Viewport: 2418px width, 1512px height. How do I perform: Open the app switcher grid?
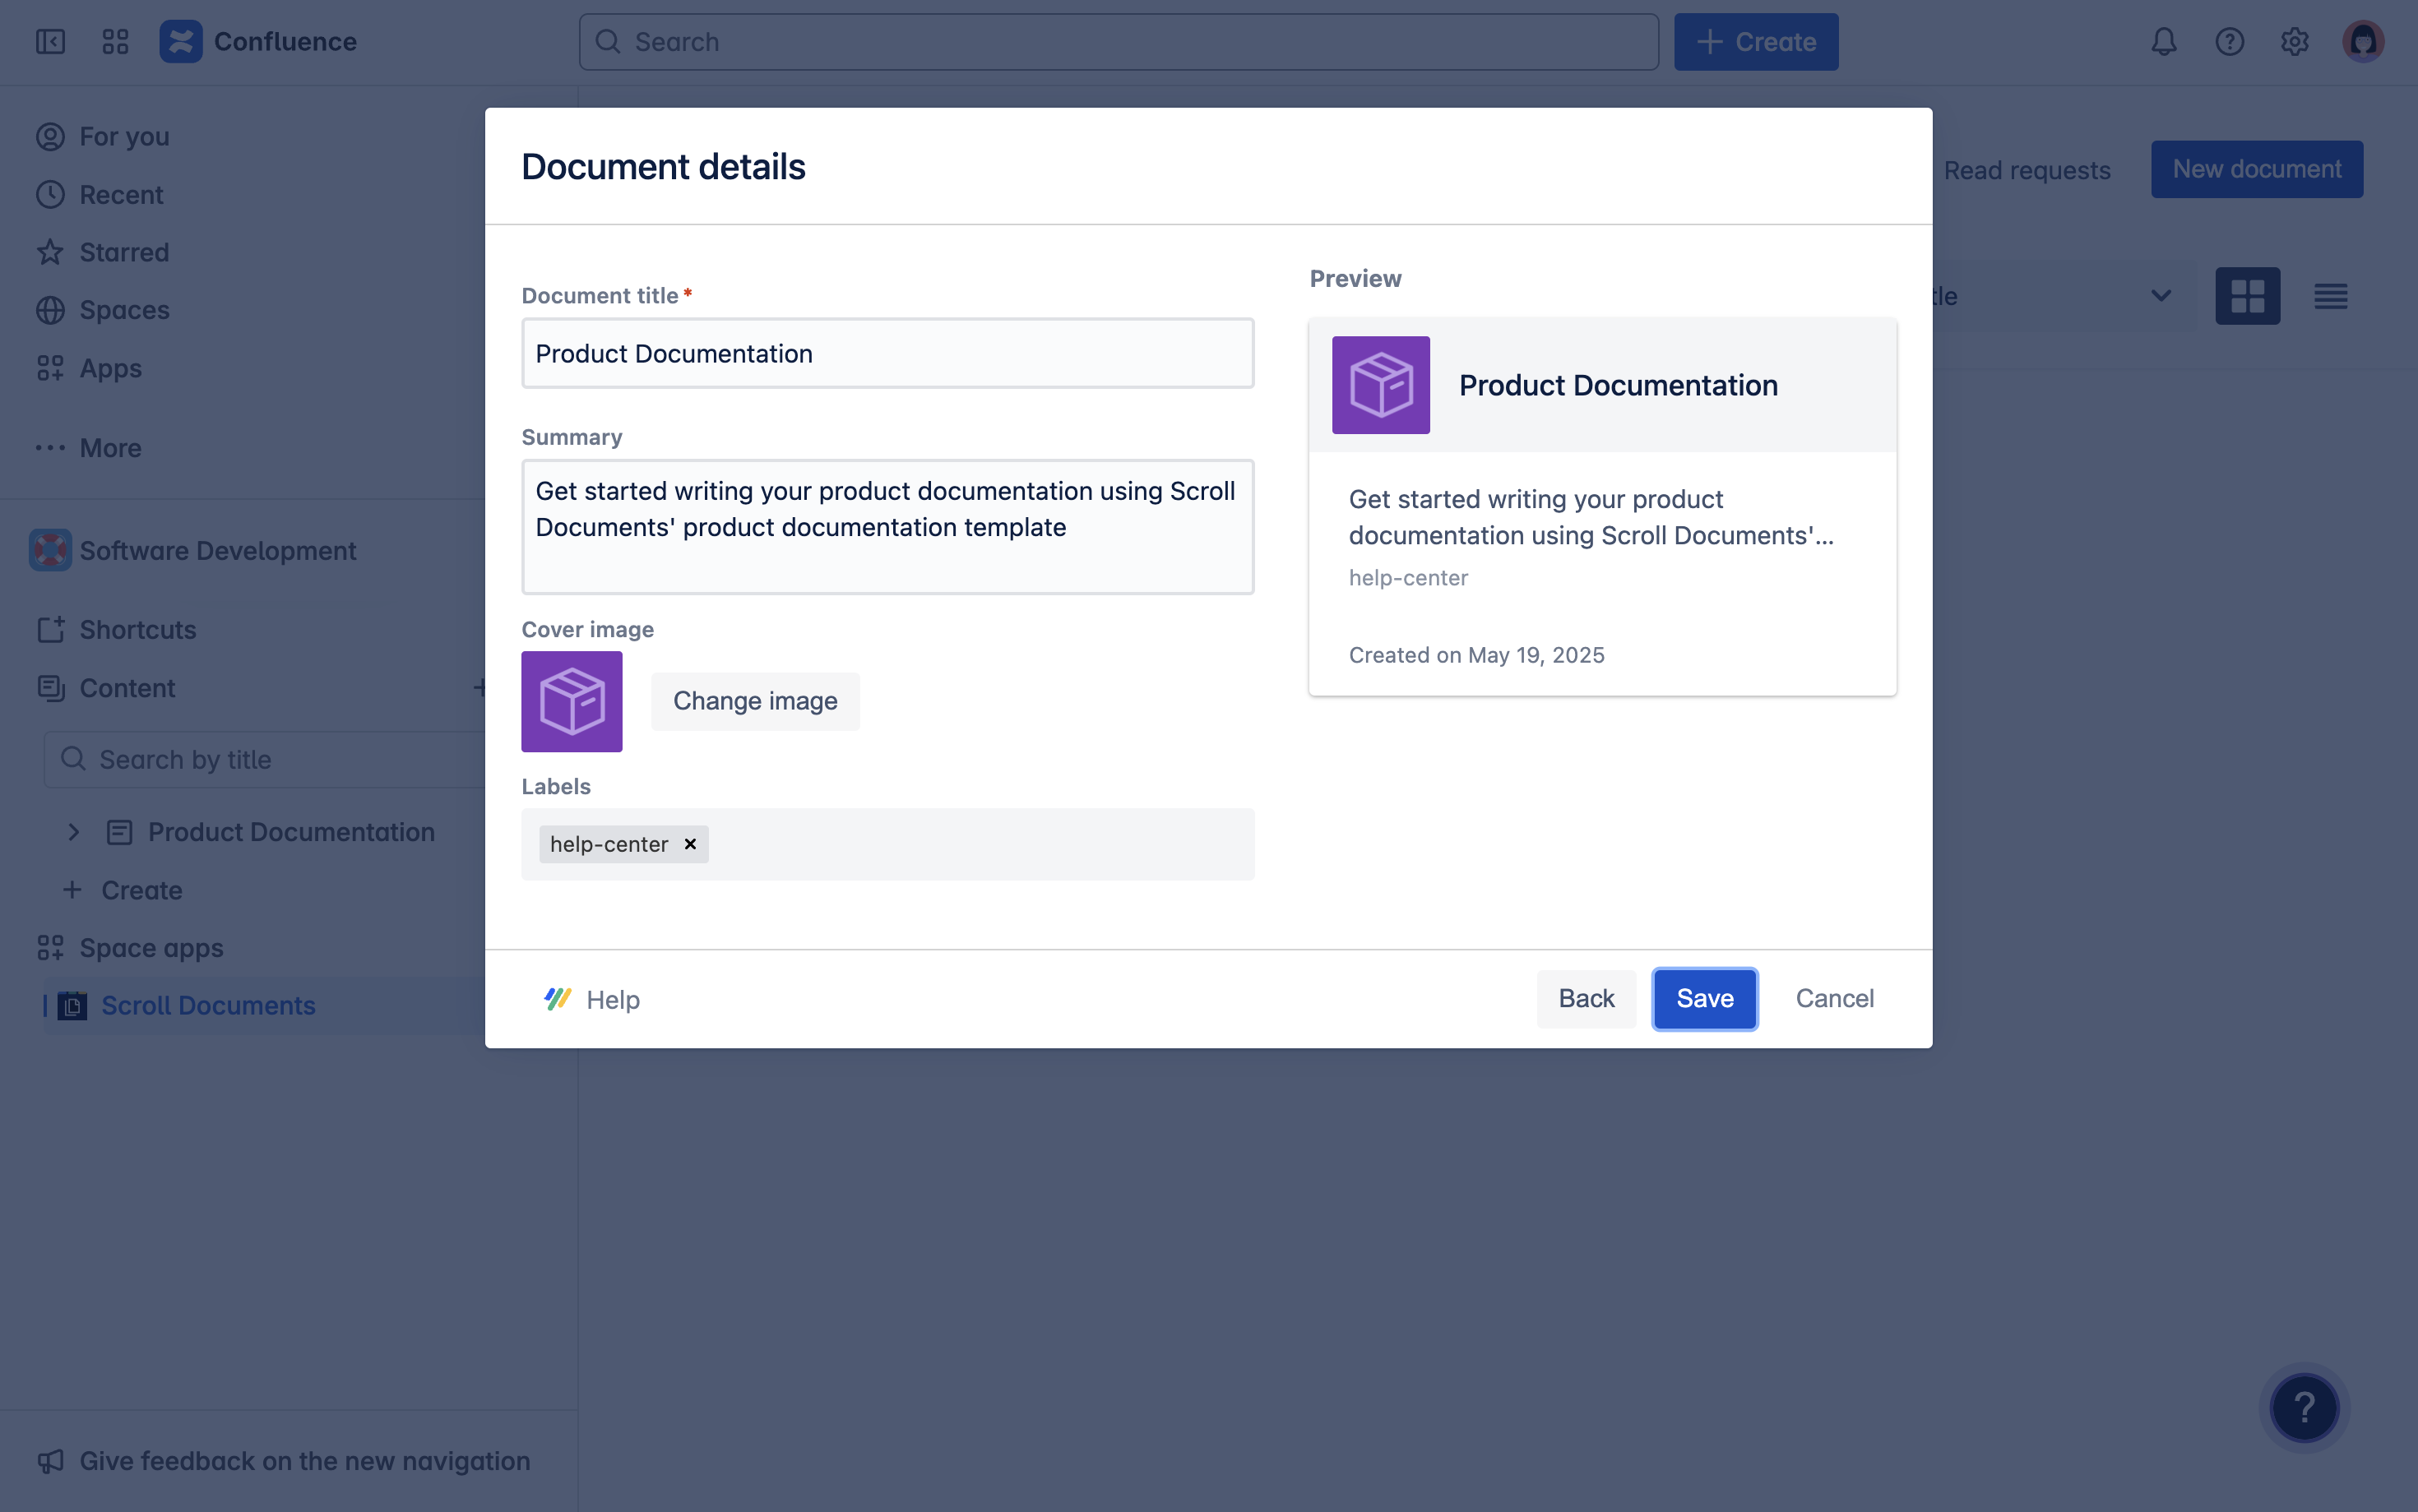[115, 42]
